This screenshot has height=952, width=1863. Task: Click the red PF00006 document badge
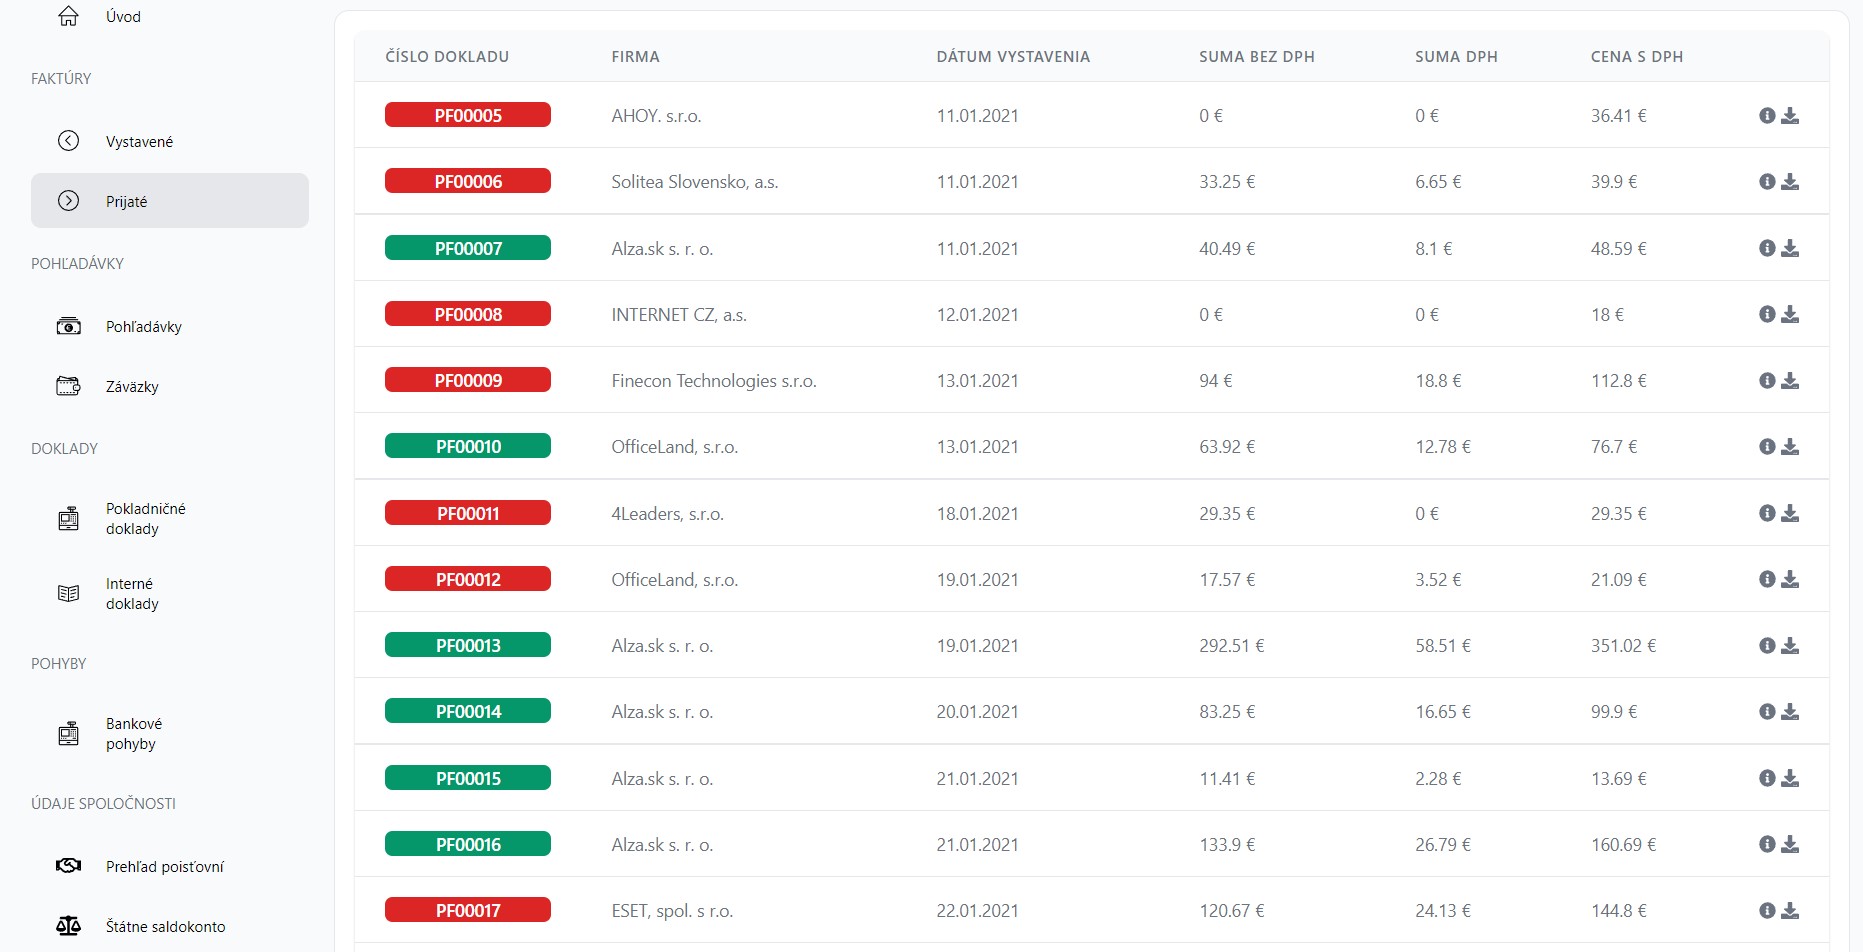click(467, 182)
